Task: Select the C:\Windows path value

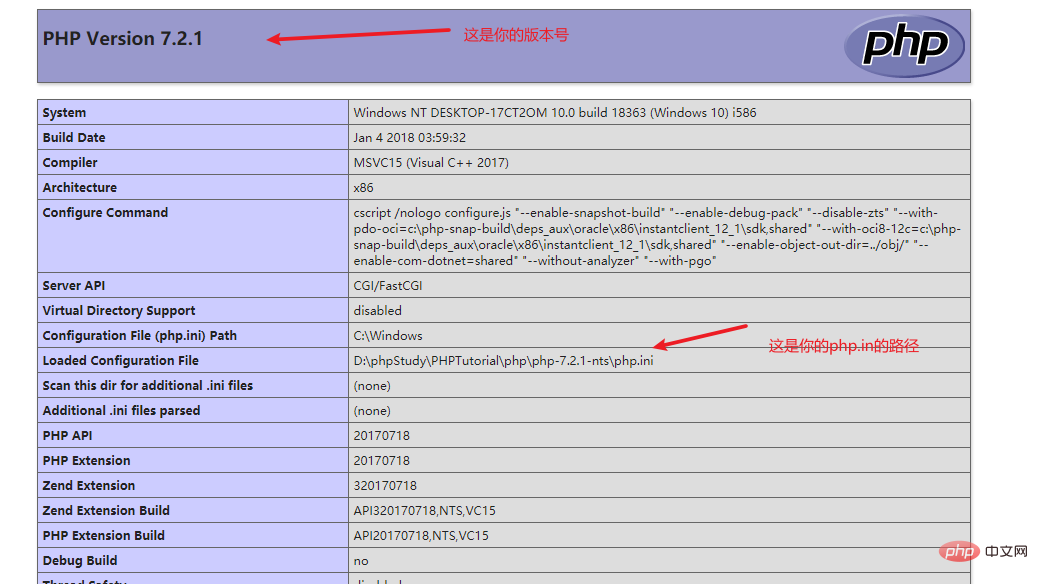Action: (x=388, y=336)
